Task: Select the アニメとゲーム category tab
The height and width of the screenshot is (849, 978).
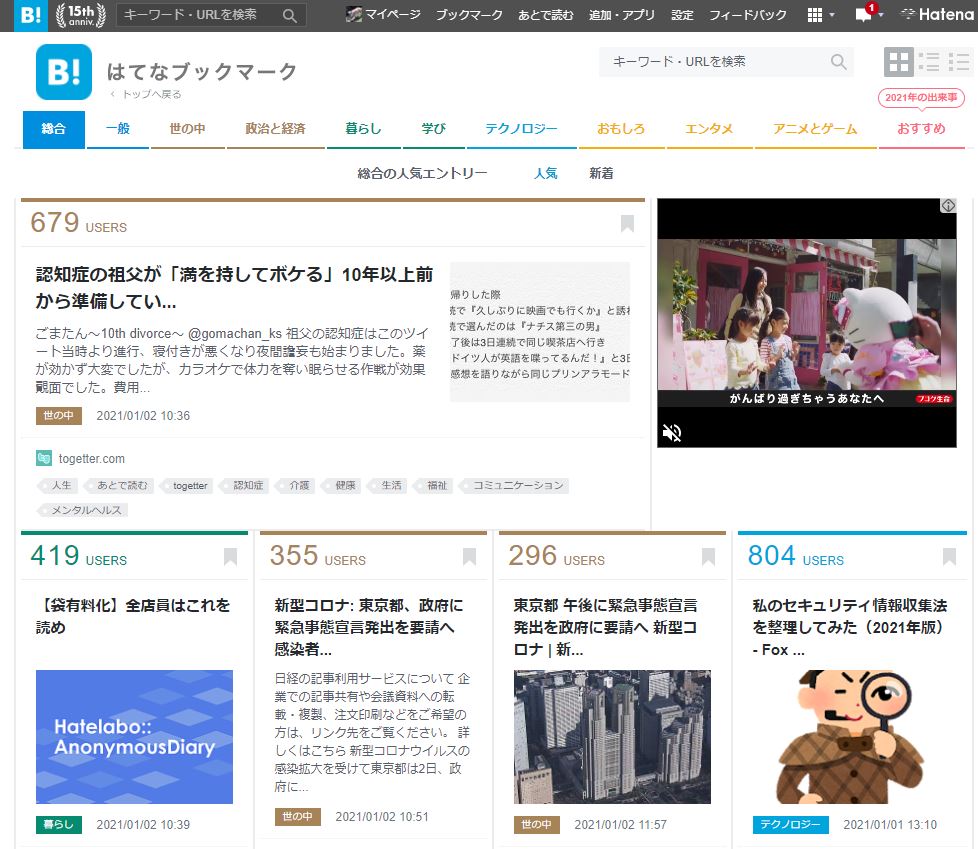Action: point(815,129)
